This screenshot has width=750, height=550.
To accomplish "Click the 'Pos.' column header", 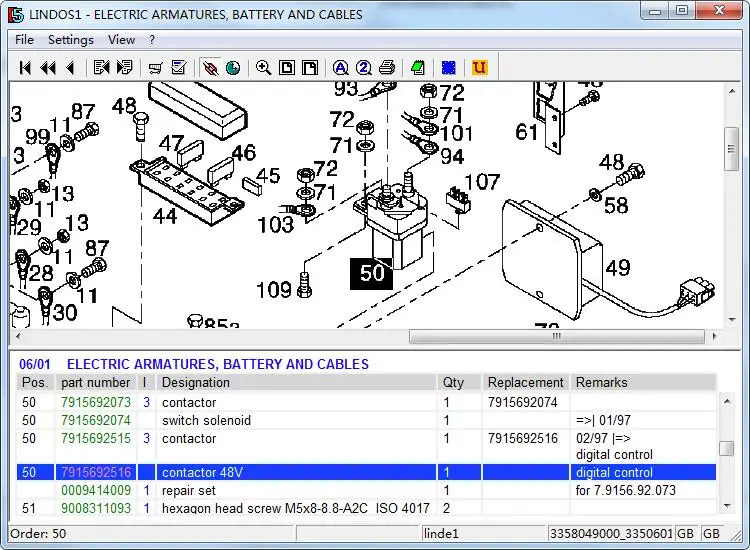I will [35, 383].
